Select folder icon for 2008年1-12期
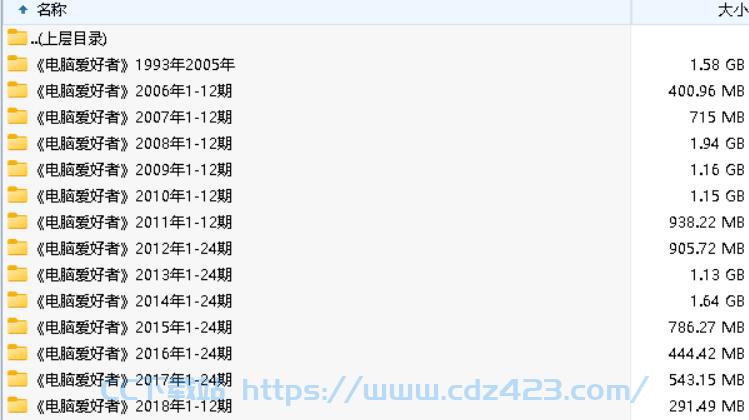Screen dimensions: 749x420 [x=17, y=142]
